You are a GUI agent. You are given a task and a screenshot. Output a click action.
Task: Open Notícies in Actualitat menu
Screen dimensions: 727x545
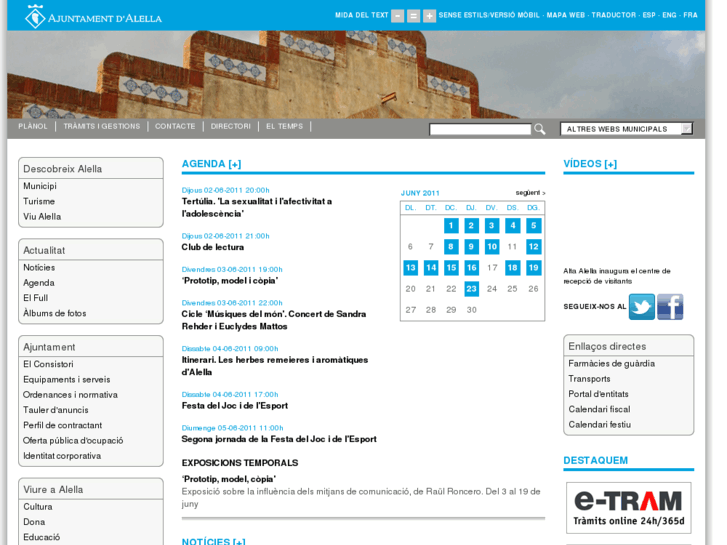(x=39, y=268)
